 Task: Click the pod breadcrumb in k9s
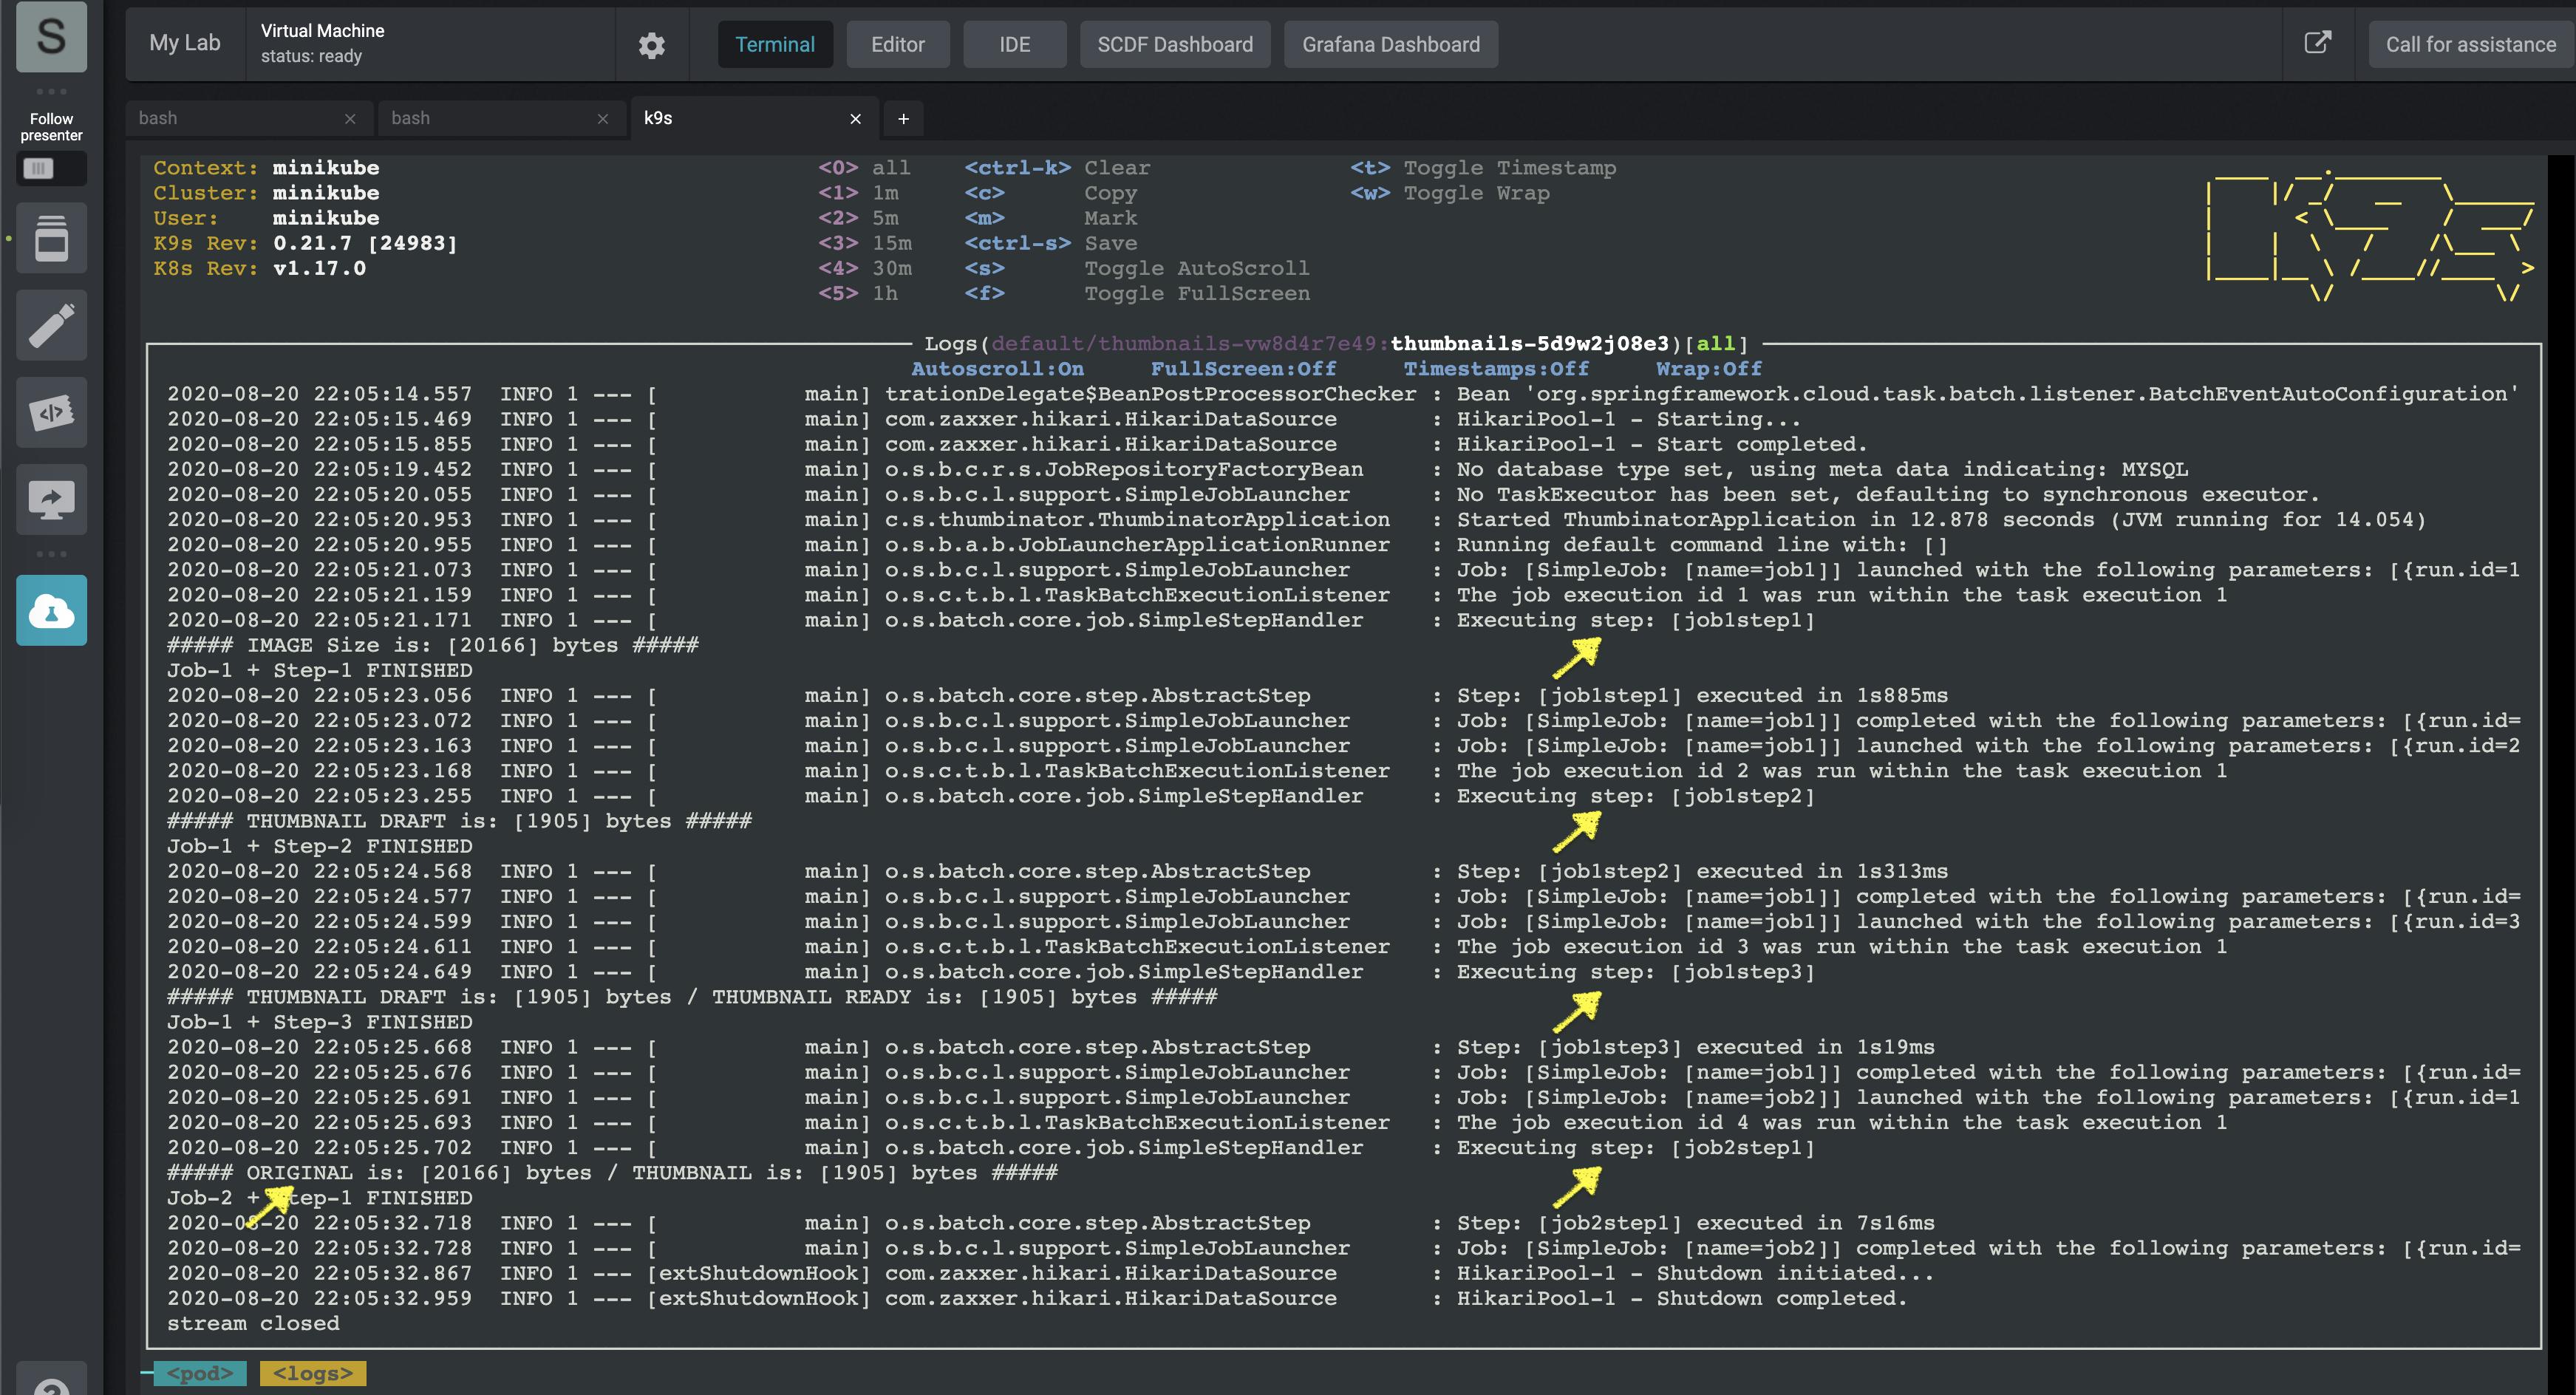(200, 1373)
